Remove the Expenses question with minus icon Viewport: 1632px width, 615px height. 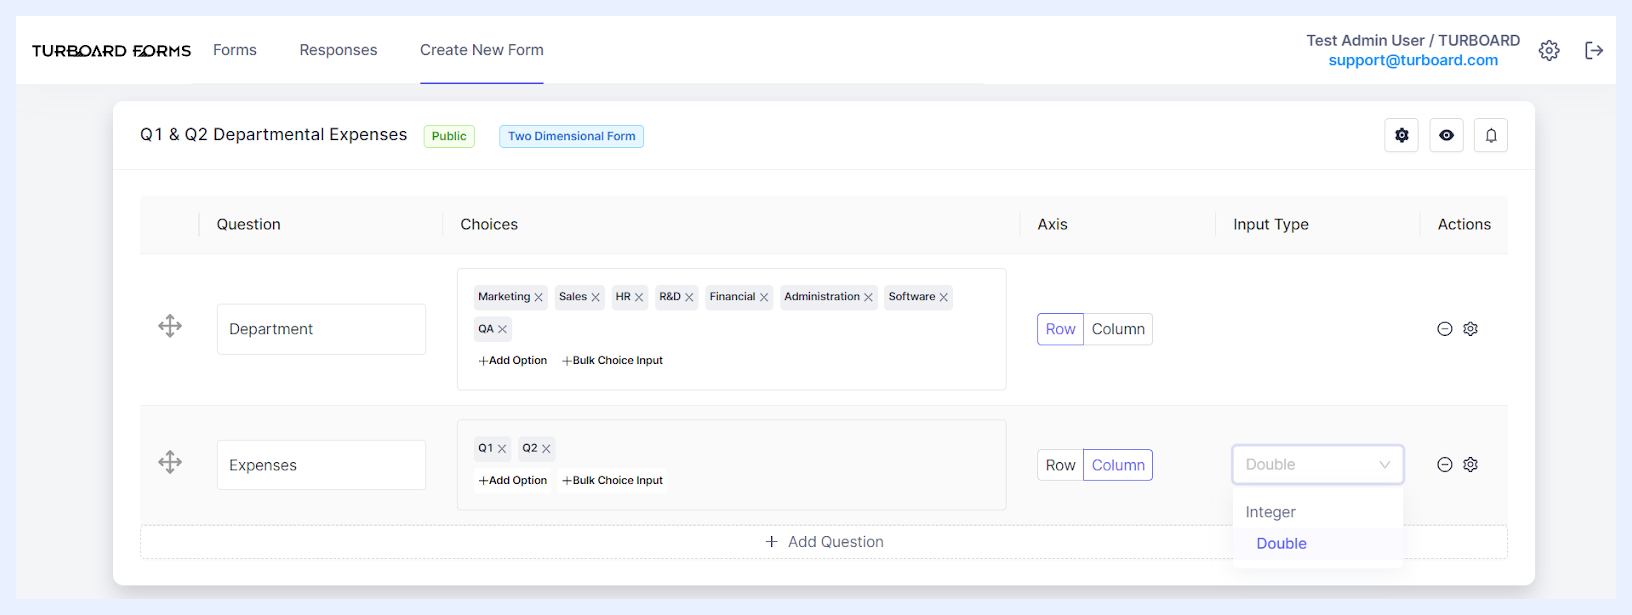pyautogui.click(x=1445, y=465)
